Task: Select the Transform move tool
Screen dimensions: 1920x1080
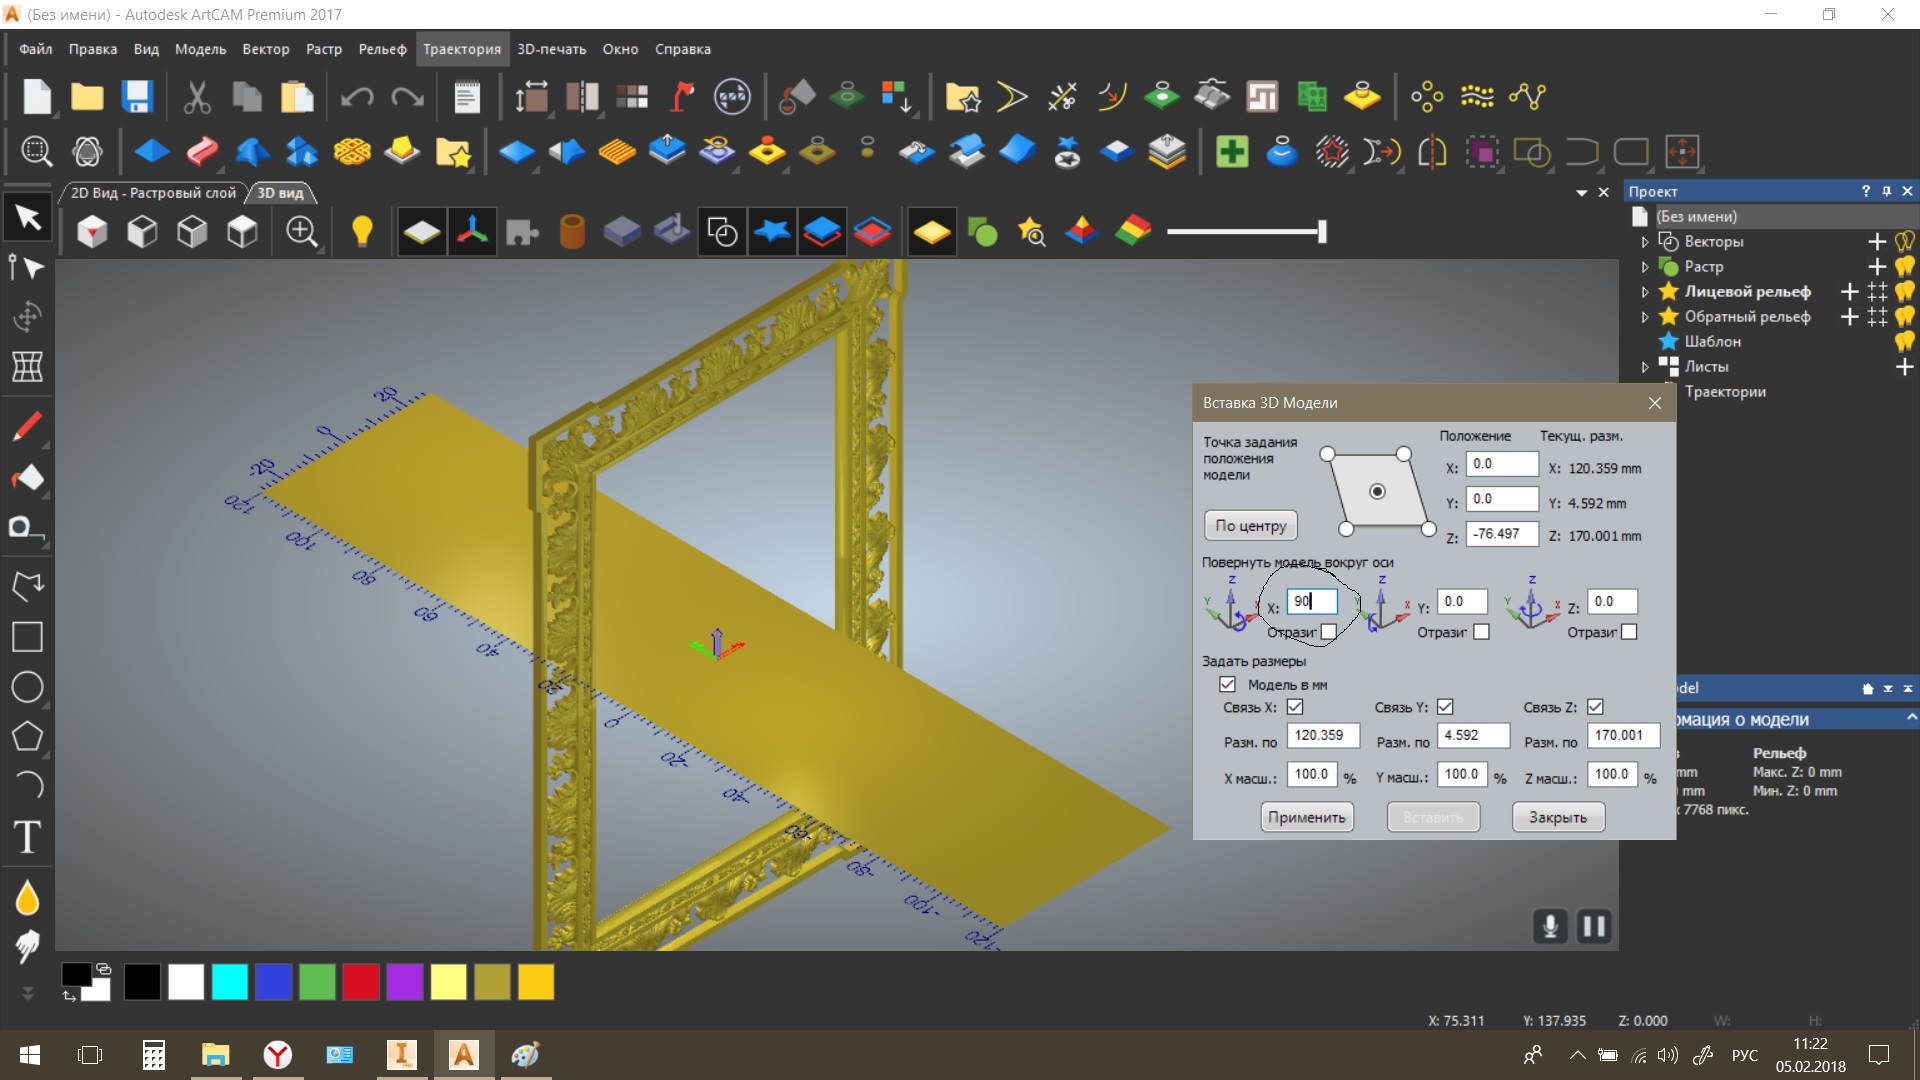Action: [x=27, y=317]
